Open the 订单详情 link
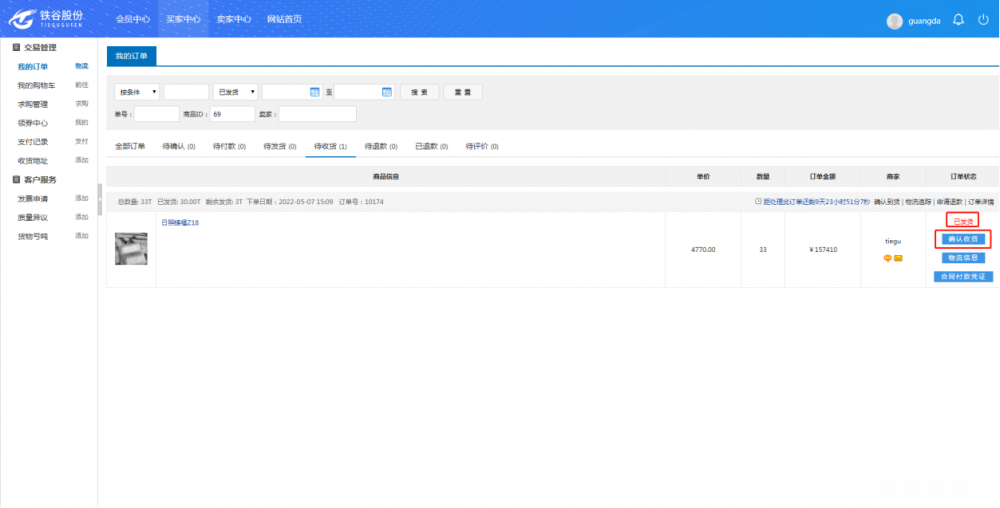The width and height of the screenshot is (1000, 508). point(980,201)
